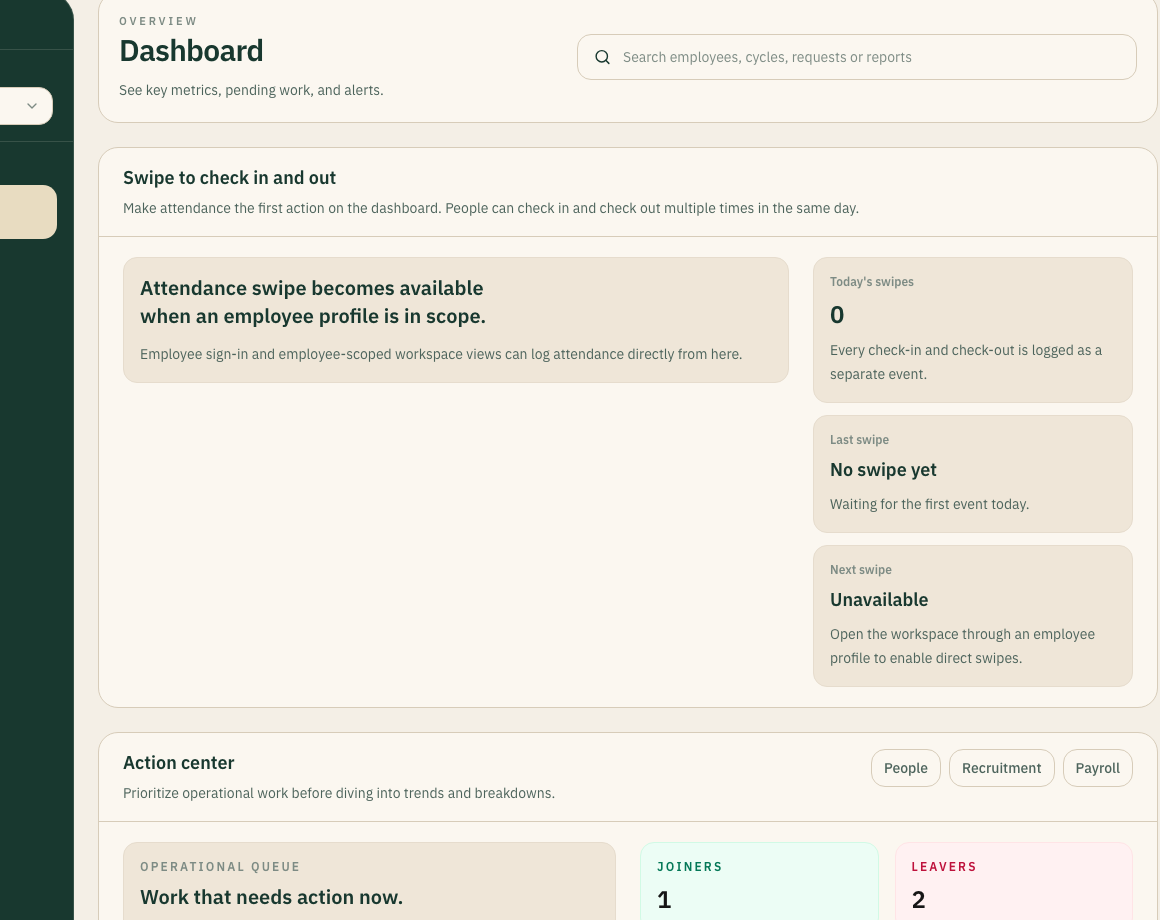
Task: Open the Today's swipes metric card
Action: click(972, 330)
